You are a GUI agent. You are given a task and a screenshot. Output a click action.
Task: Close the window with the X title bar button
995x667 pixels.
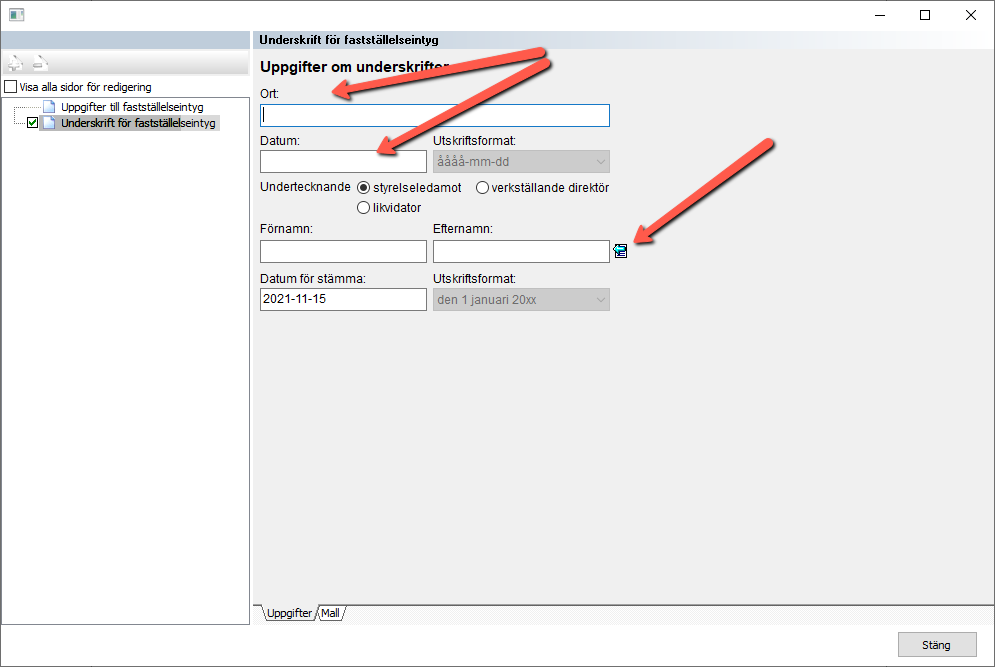coord(970,15)
